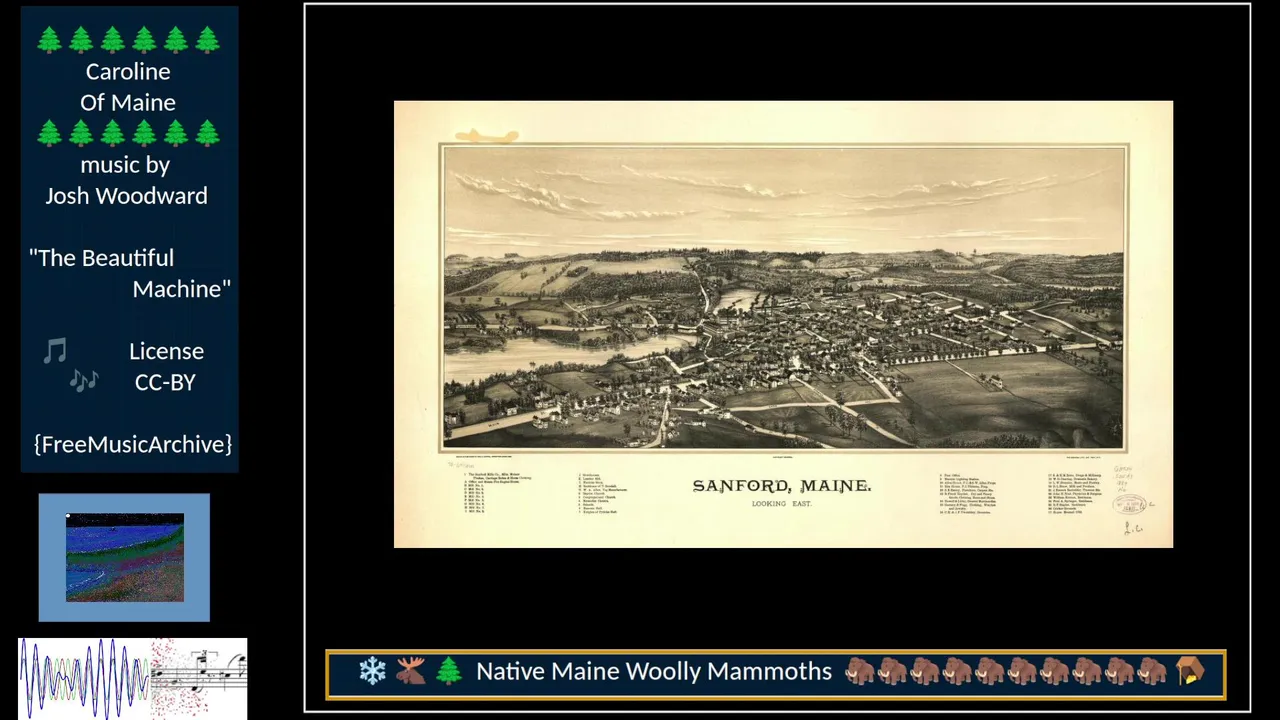Click 'Native Maine Woolly Mammoths' banner text
The width and height of the screenshot is (1280, 720).
pos(654,672)
